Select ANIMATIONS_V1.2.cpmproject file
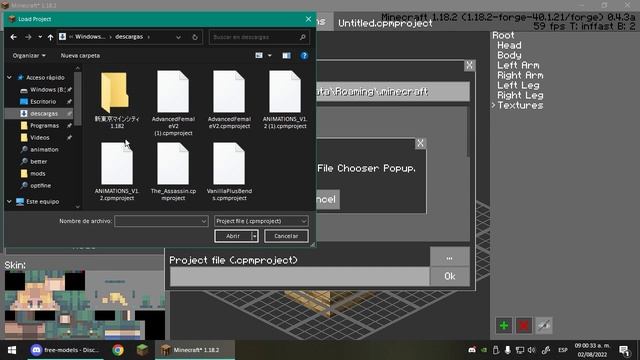 pyautogui.click(x=117, y=172)
